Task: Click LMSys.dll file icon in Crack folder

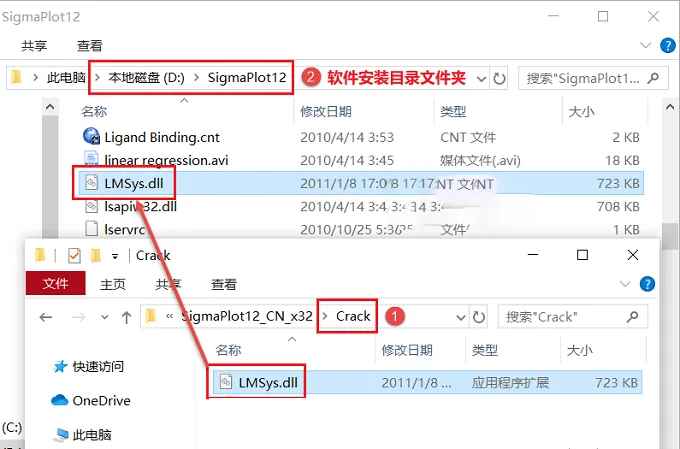Action: point(226,382)
